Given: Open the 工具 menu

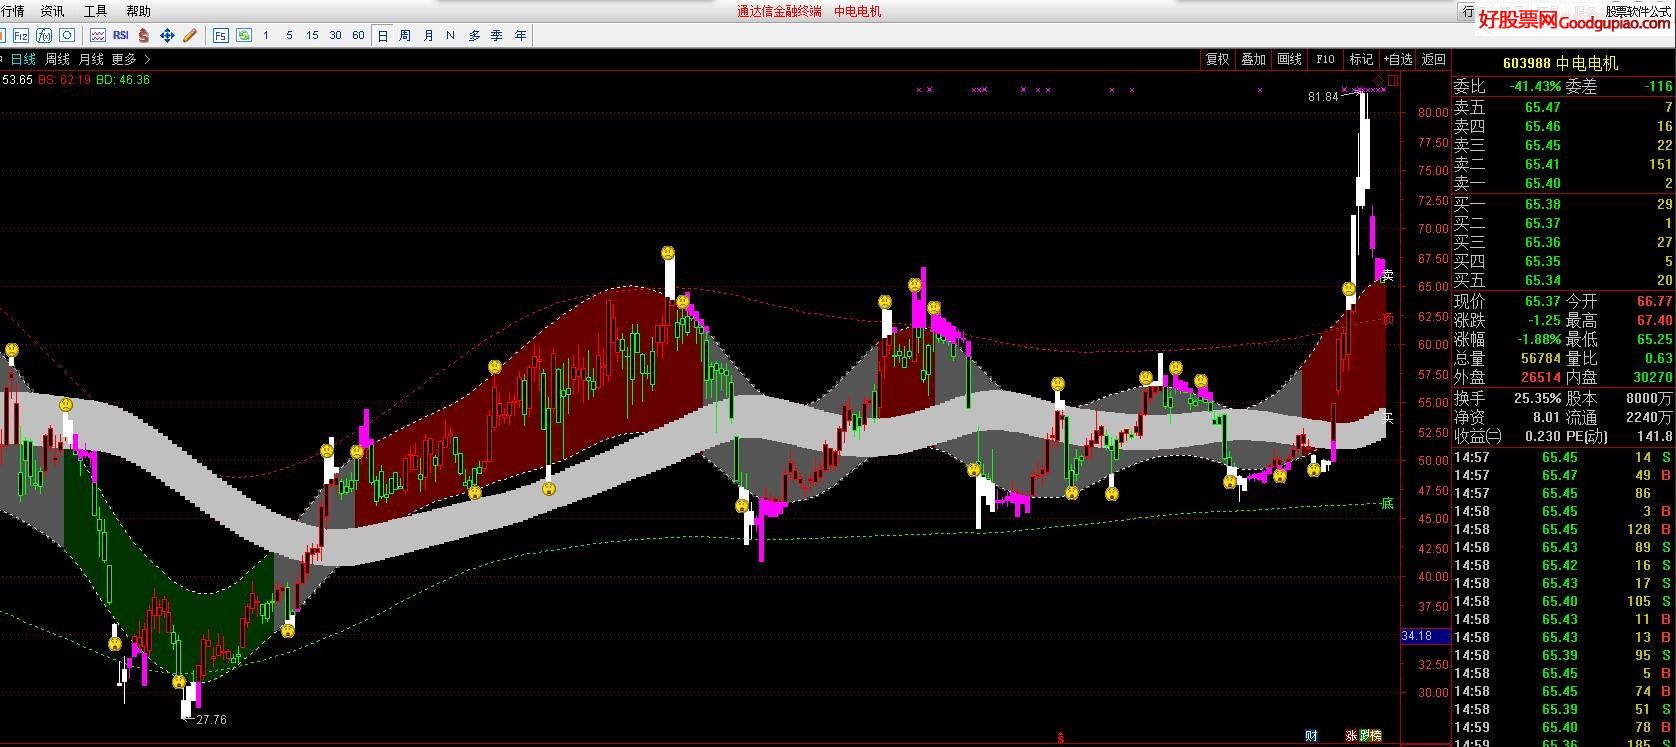Looking at the screenshot, I should click(96, 11).
